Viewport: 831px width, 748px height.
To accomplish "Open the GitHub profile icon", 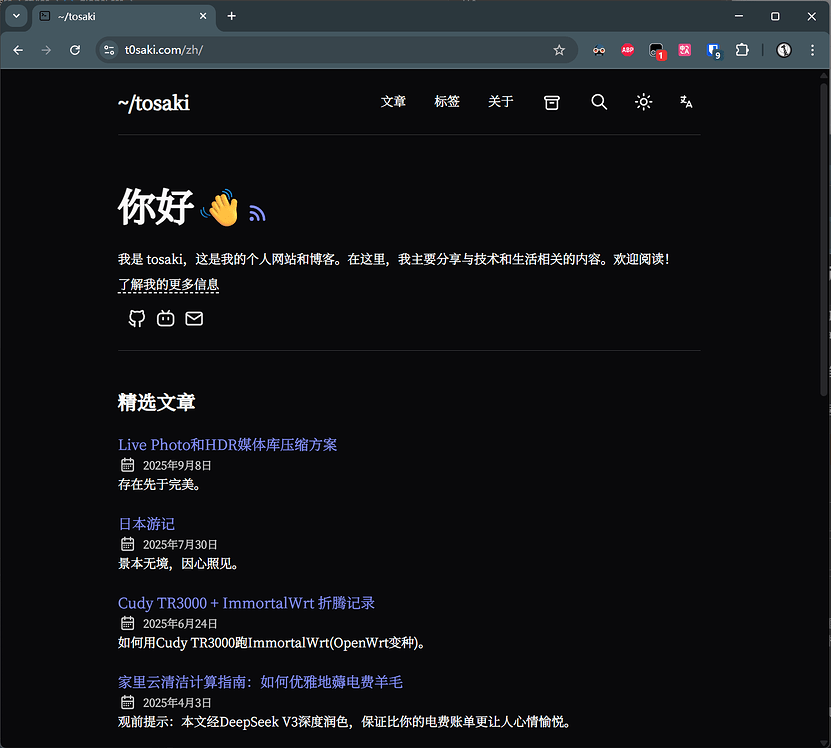I will tap(137, 319).
